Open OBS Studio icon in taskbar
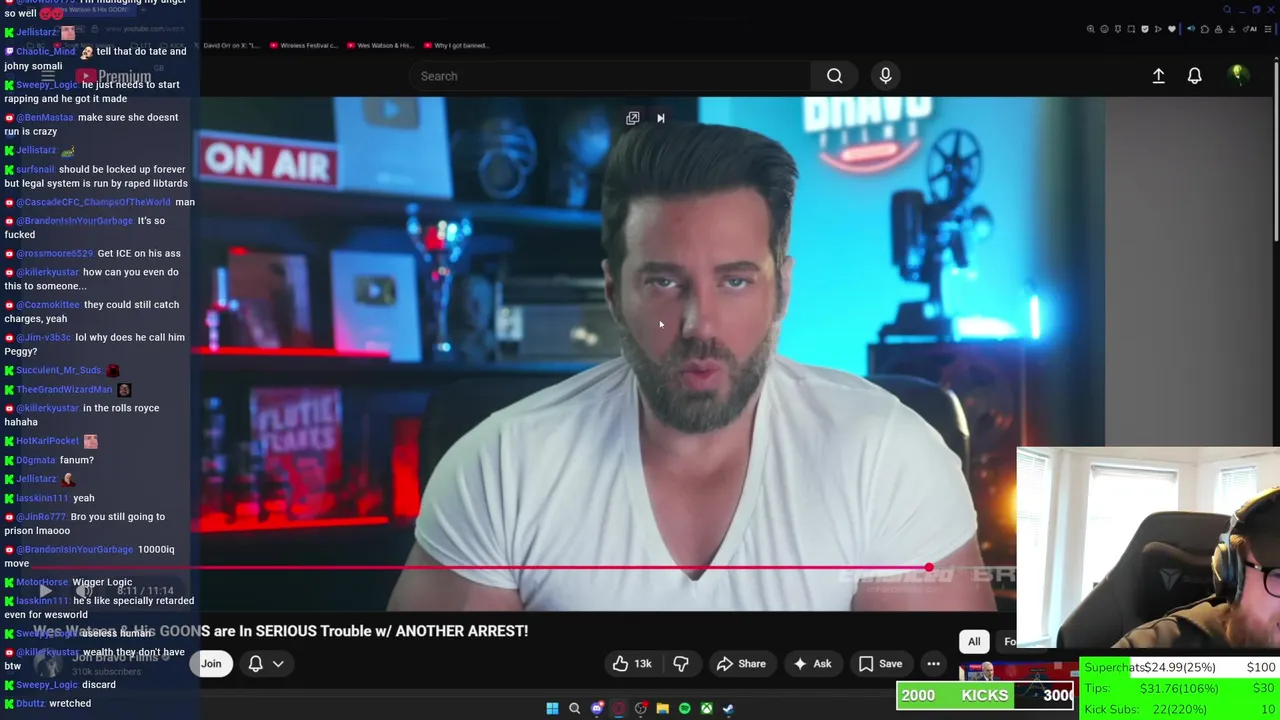This screenshot has width=1280, height=720. coord(641,708)
